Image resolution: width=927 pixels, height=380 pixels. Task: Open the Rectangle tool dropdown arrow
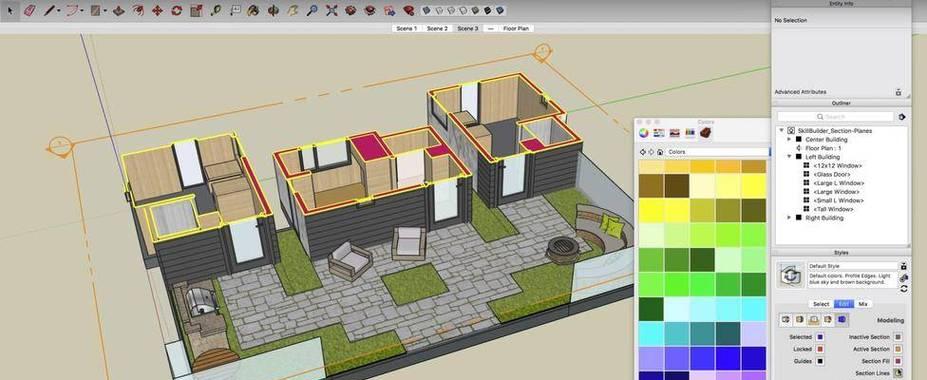tap(105, 11)
